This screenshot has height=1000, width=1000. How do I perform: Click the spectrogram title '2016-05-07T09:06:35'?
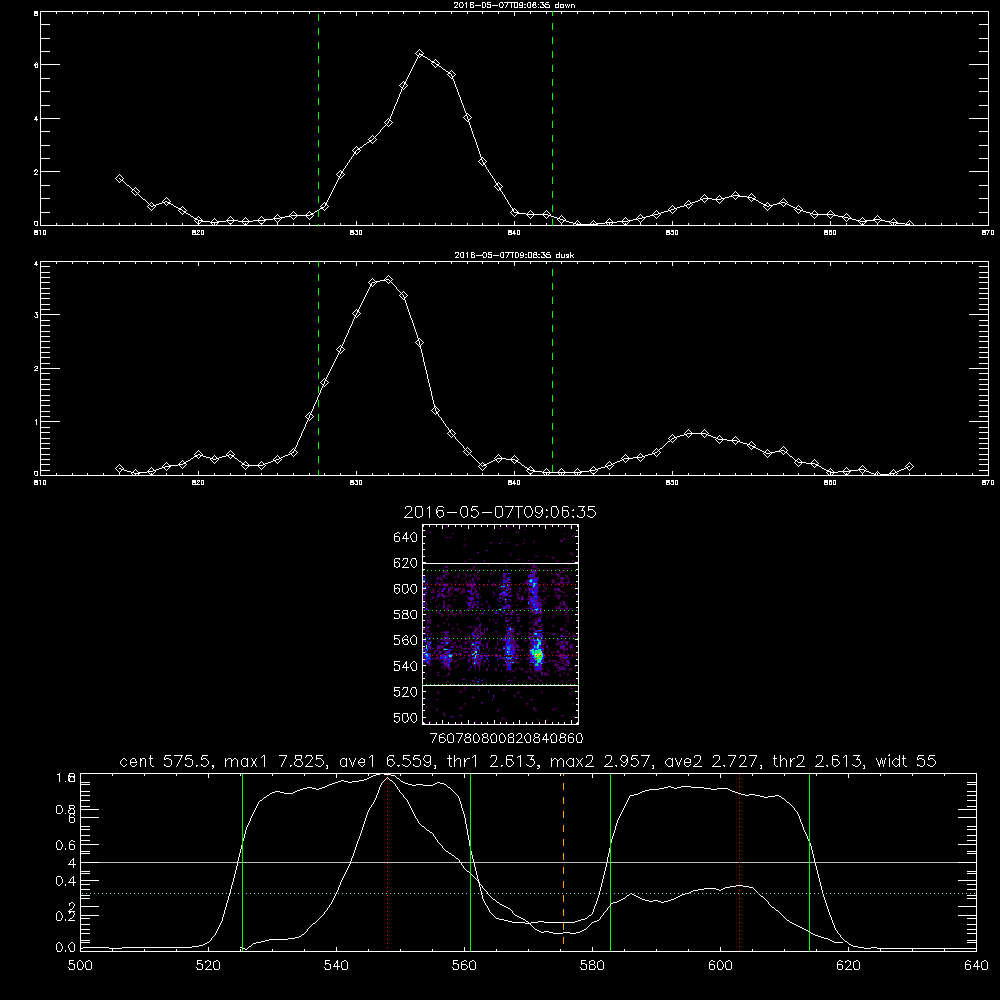point(500,513)
